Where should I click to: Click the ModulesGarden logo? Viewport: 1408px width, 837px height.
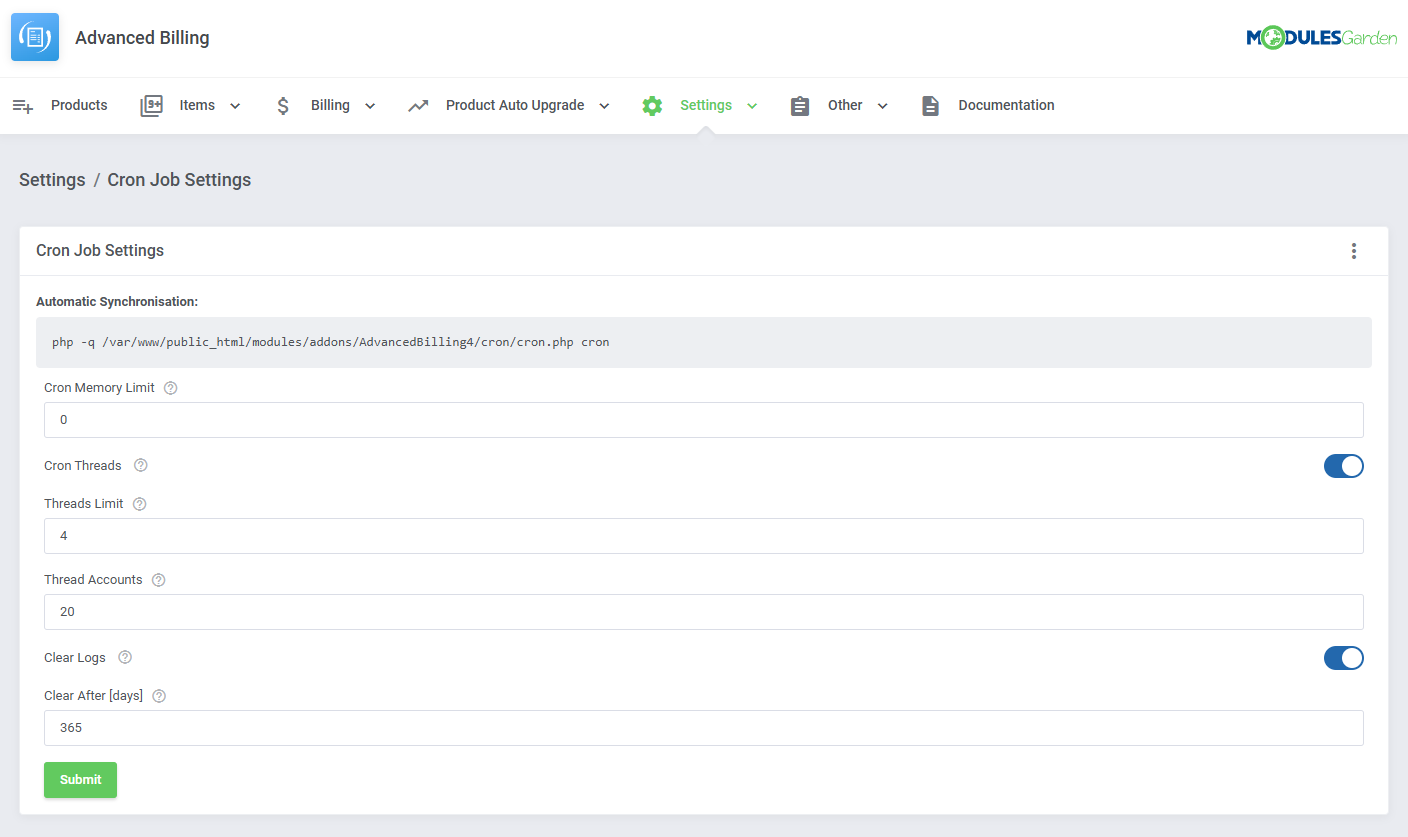point(1321,38)
